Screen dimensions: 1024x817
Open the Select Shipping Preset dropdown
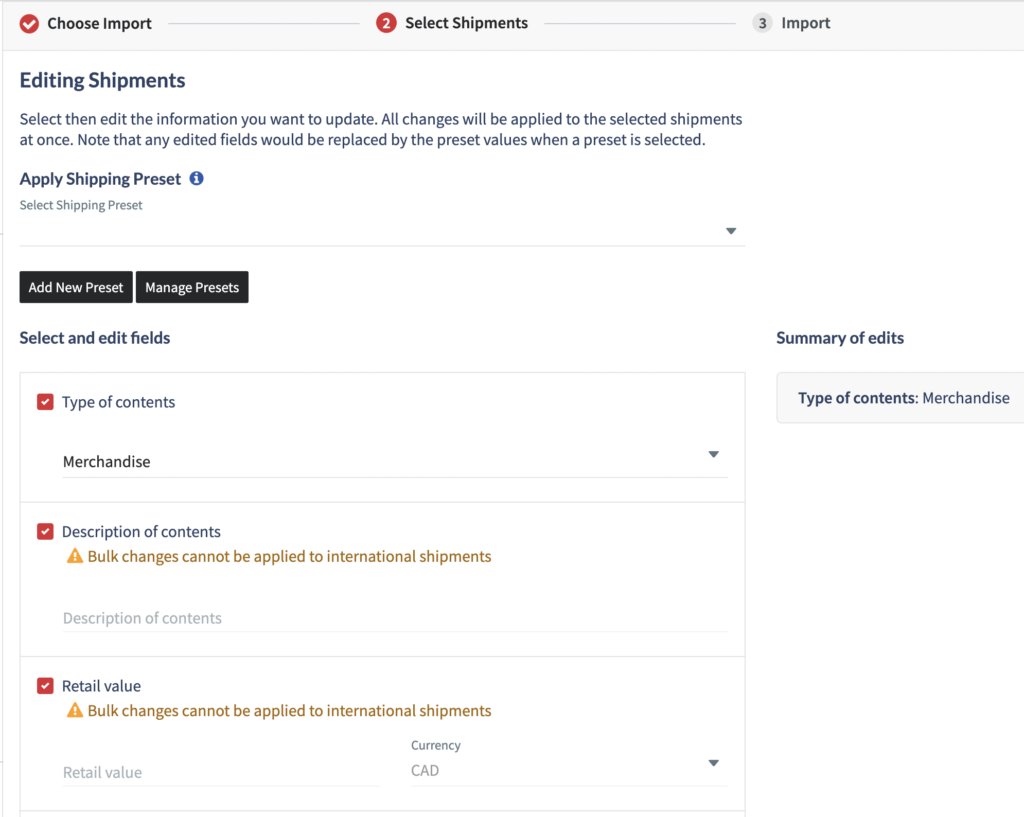point(382,231)
